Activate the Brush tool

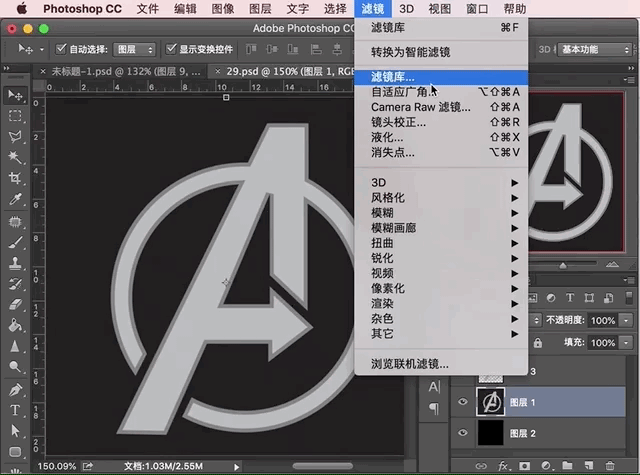tap(16, 243)
